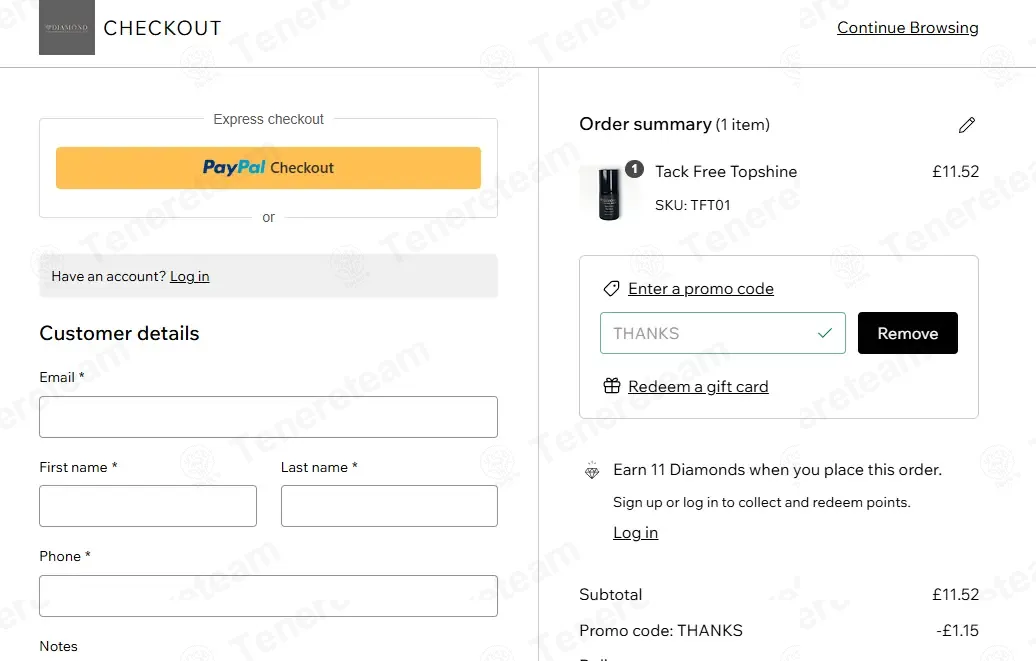Click the Diamond store logo
This screenshot has height=661, width=1036.
67,27
